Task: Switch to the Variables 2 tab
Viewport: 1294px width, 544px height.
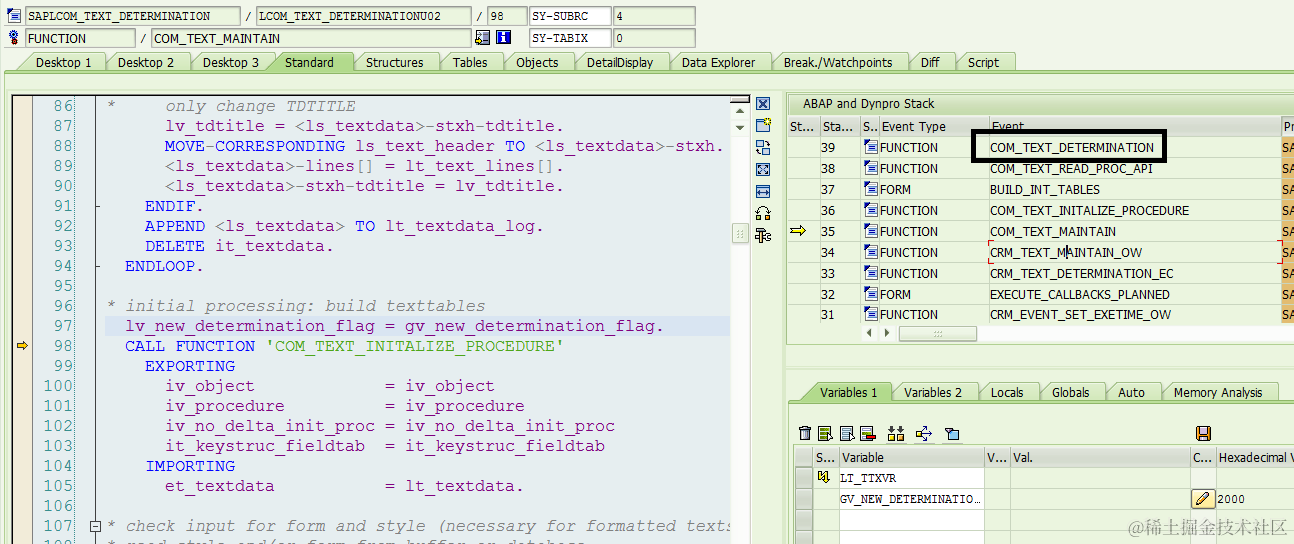Action: pyautogui.click(x=933, y=392)
